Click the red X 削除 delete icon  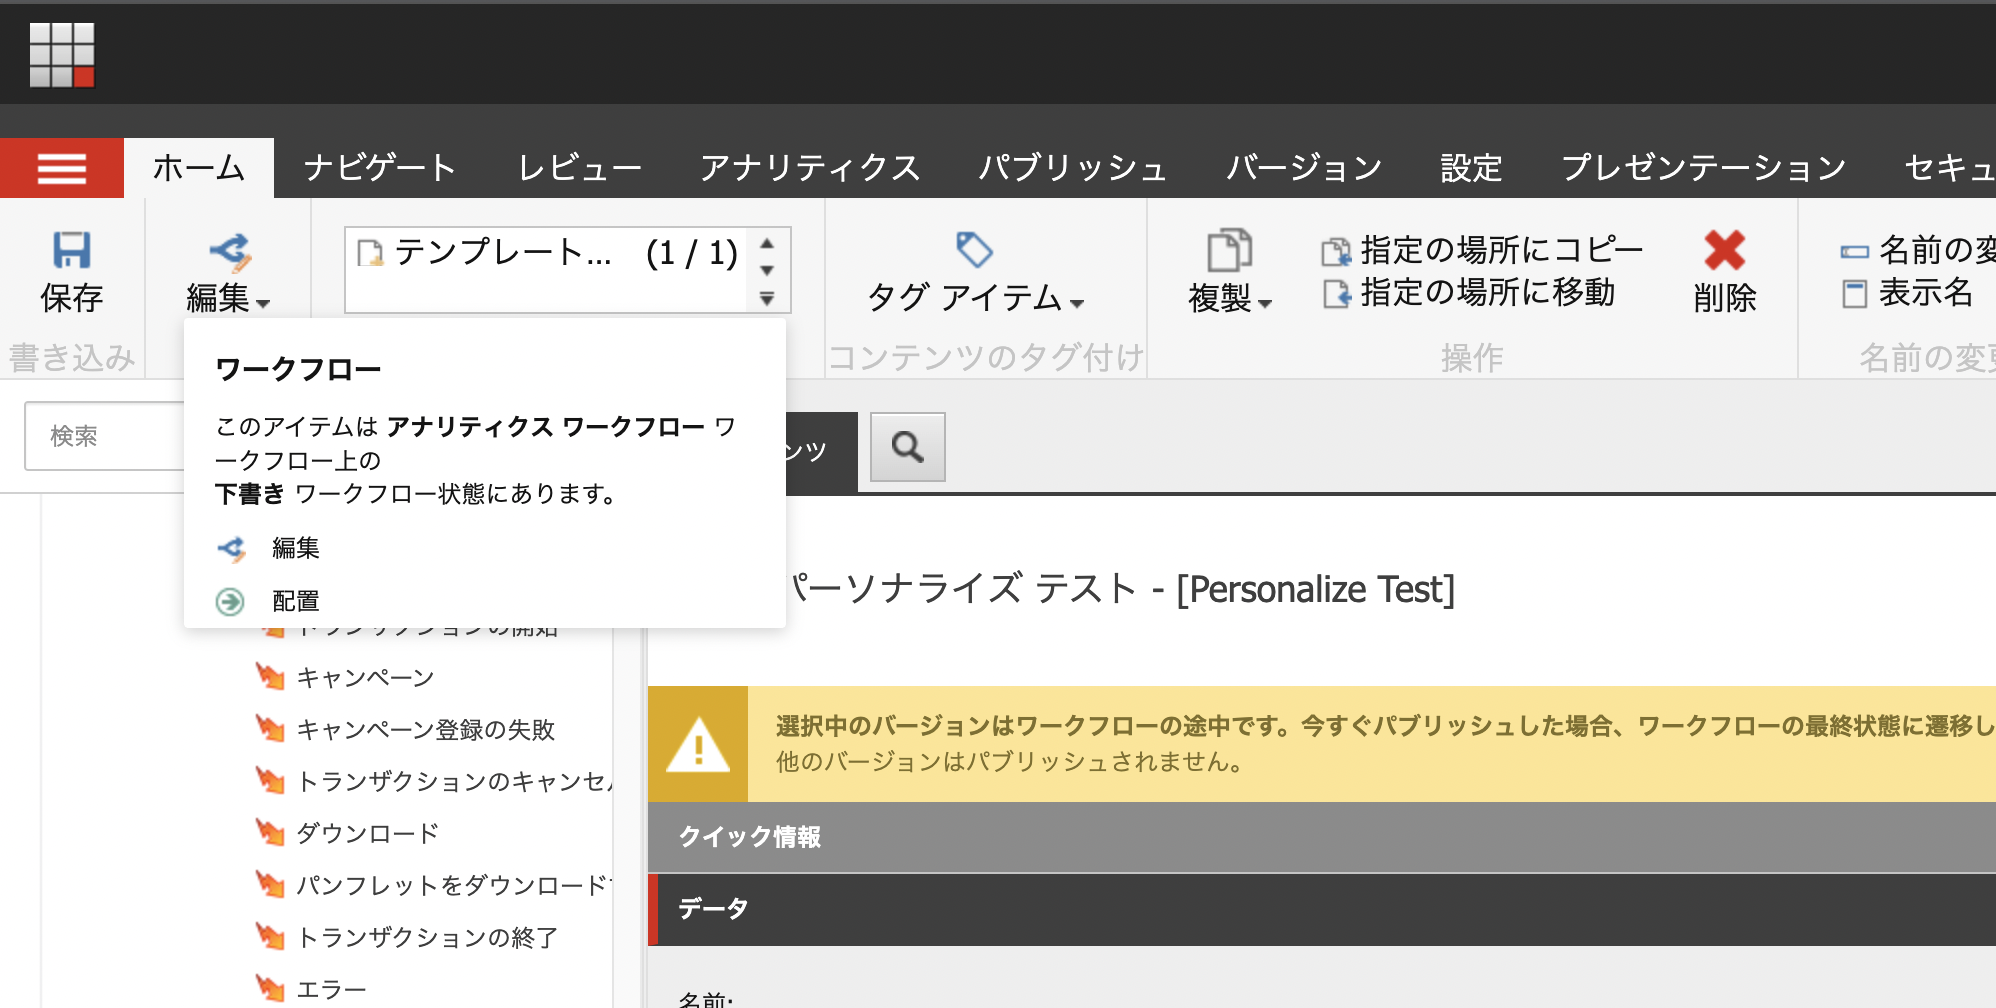click(1725, 250)
